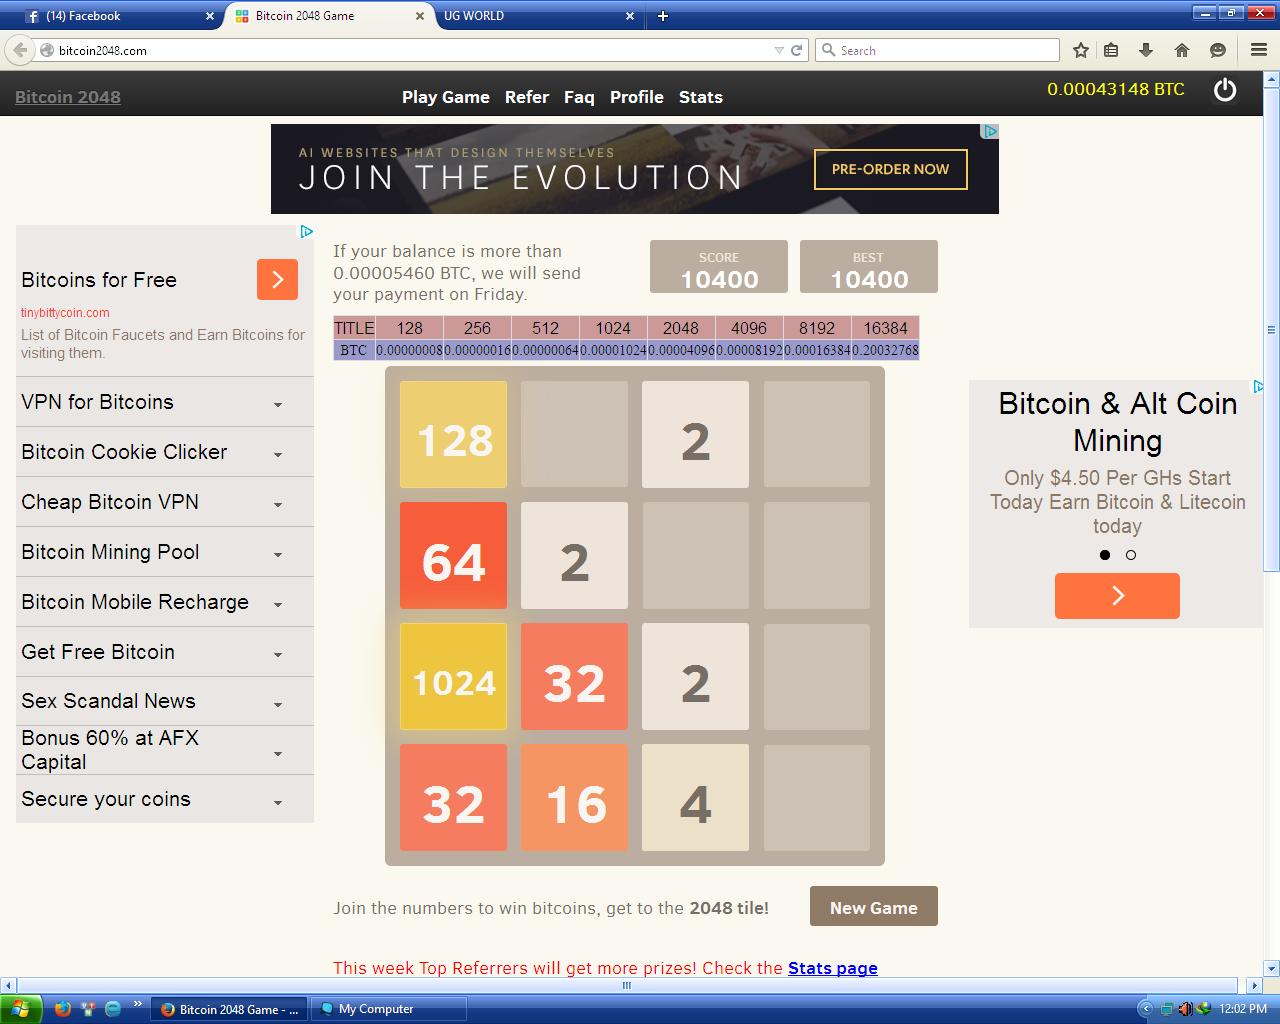Go to the browser home page

pyautogui.click(x=1182, y=50)
